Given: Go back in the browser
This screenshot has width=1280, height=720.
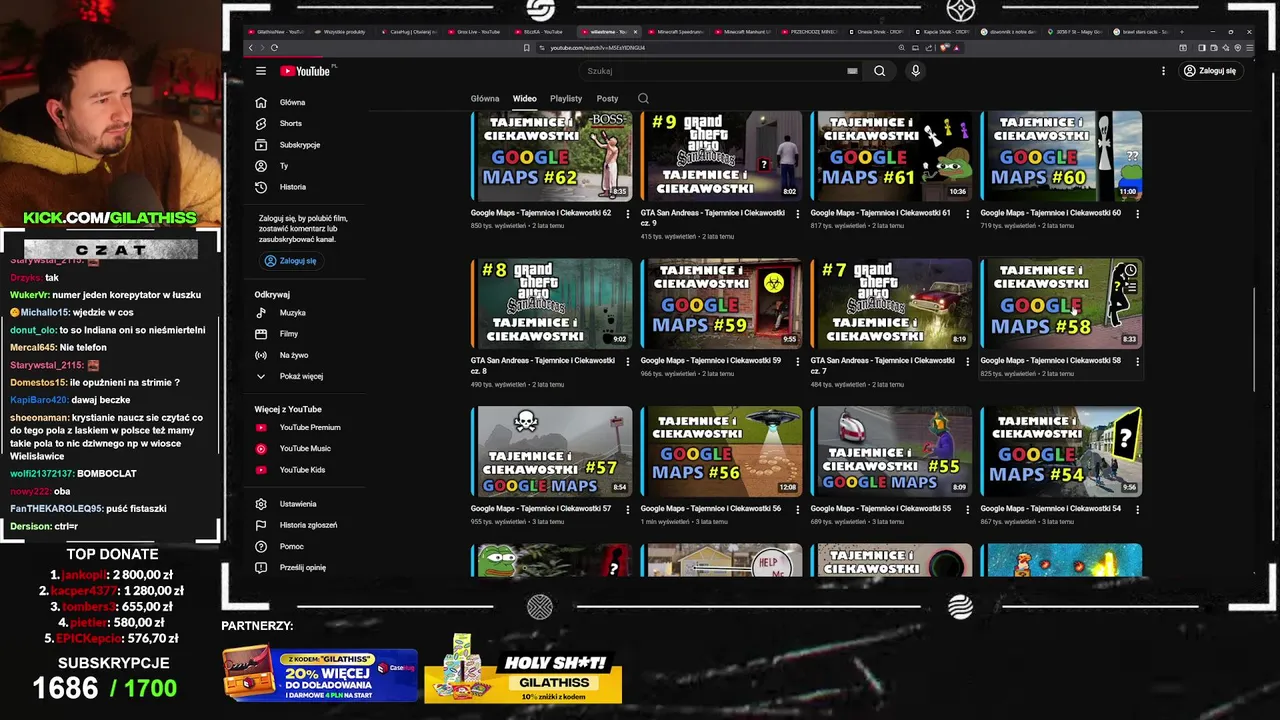Looking at the screenshot, I should point(251,48).
